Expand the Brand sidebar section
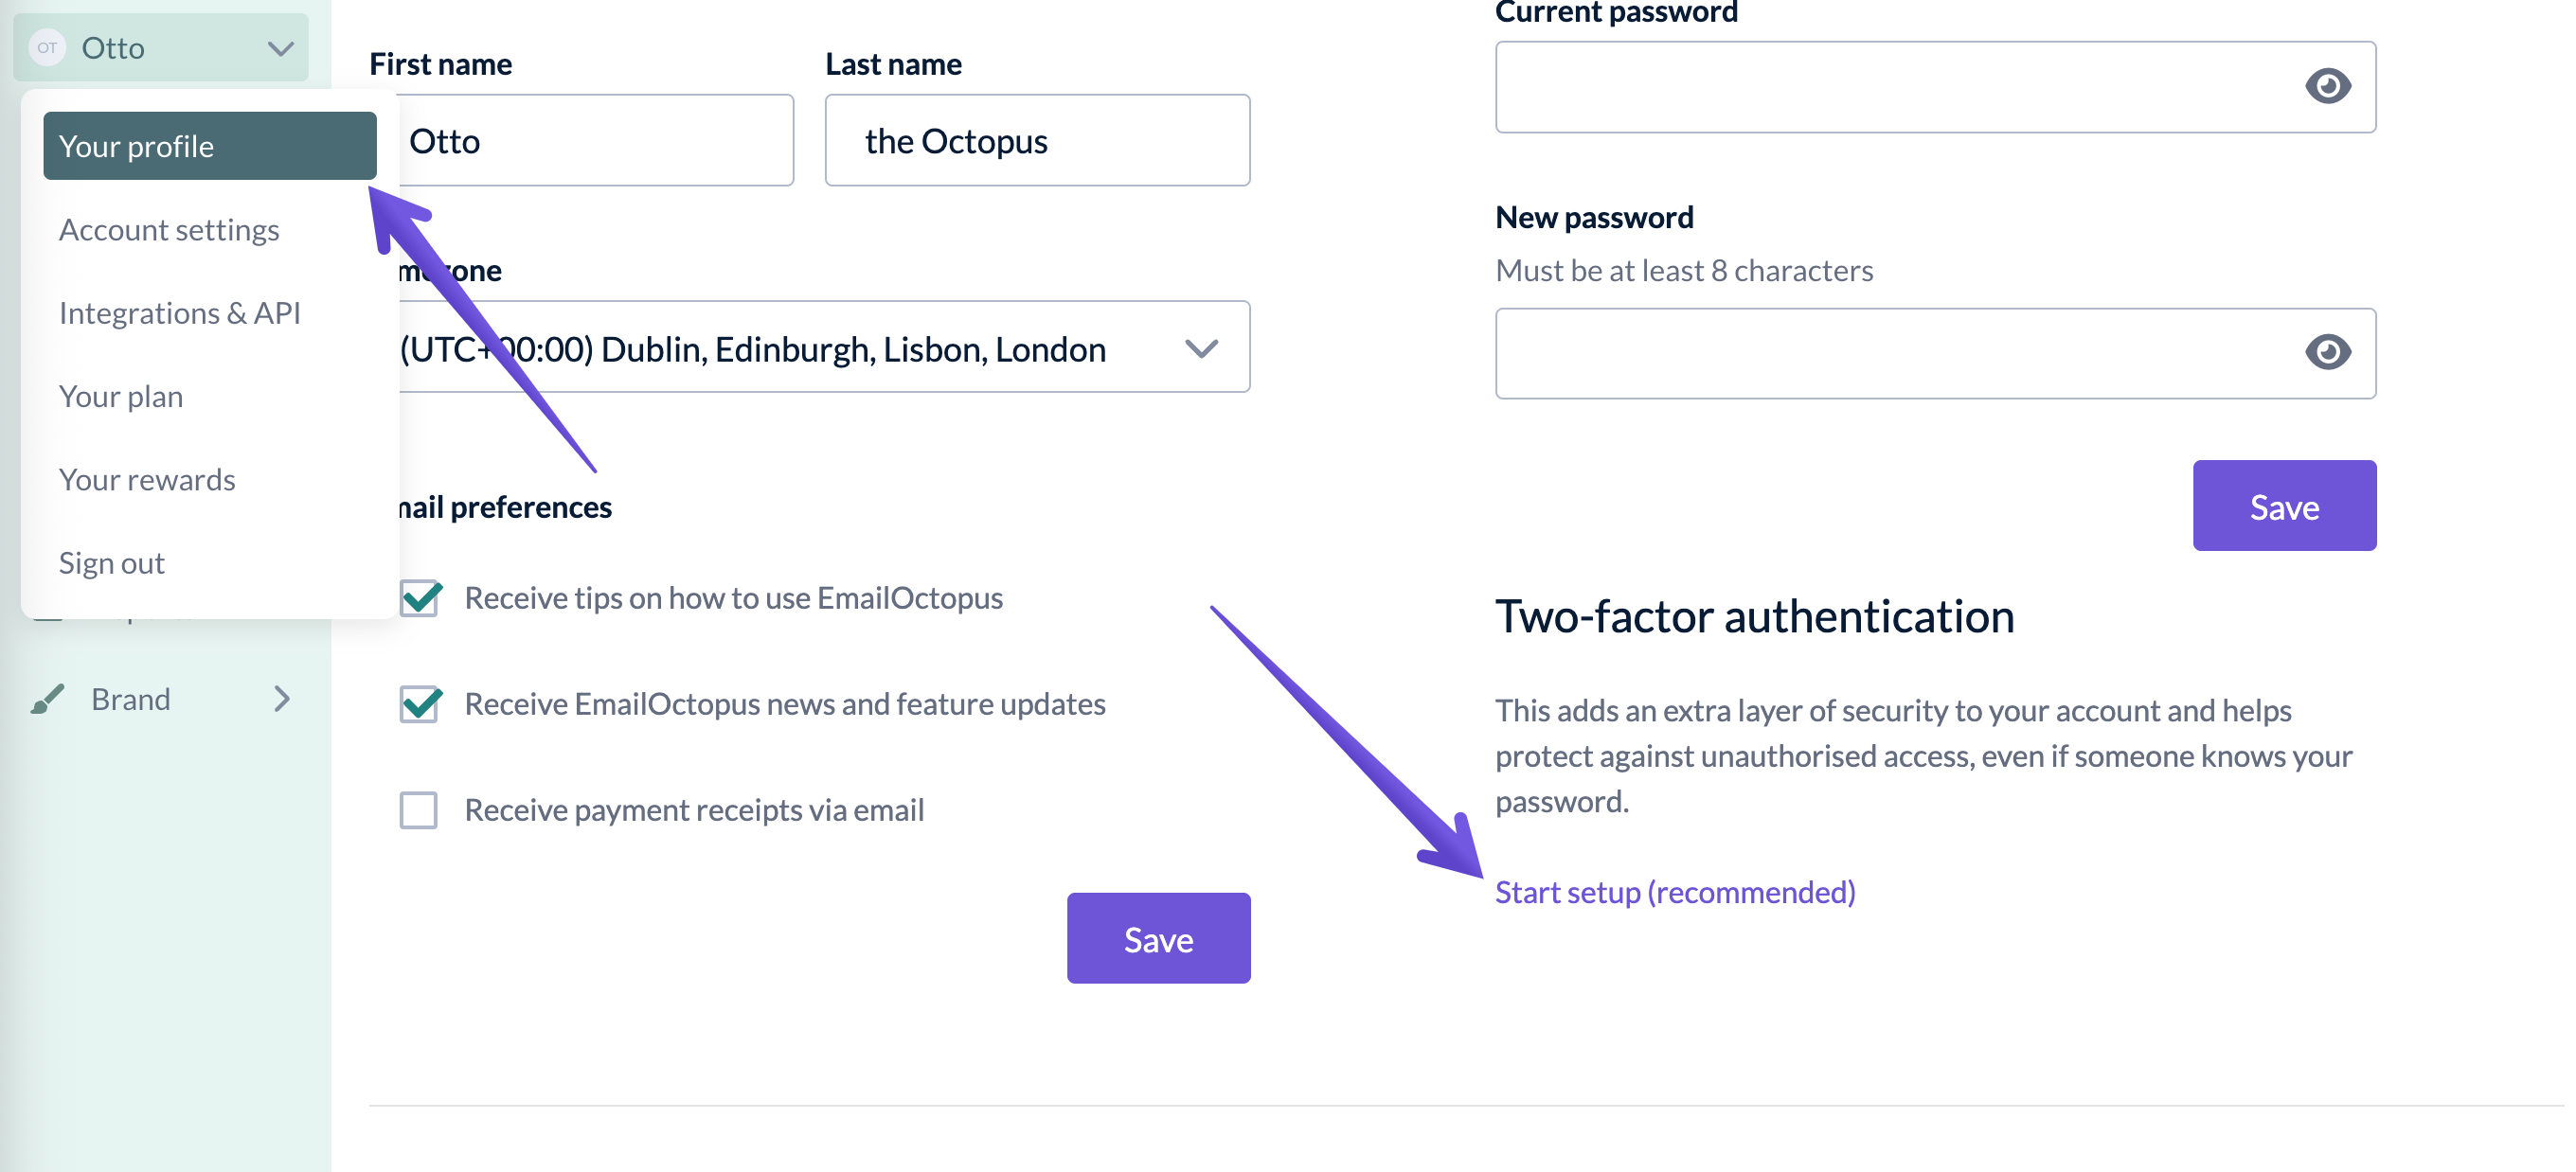The image size is (2576, 1172). tap(281, 699)
